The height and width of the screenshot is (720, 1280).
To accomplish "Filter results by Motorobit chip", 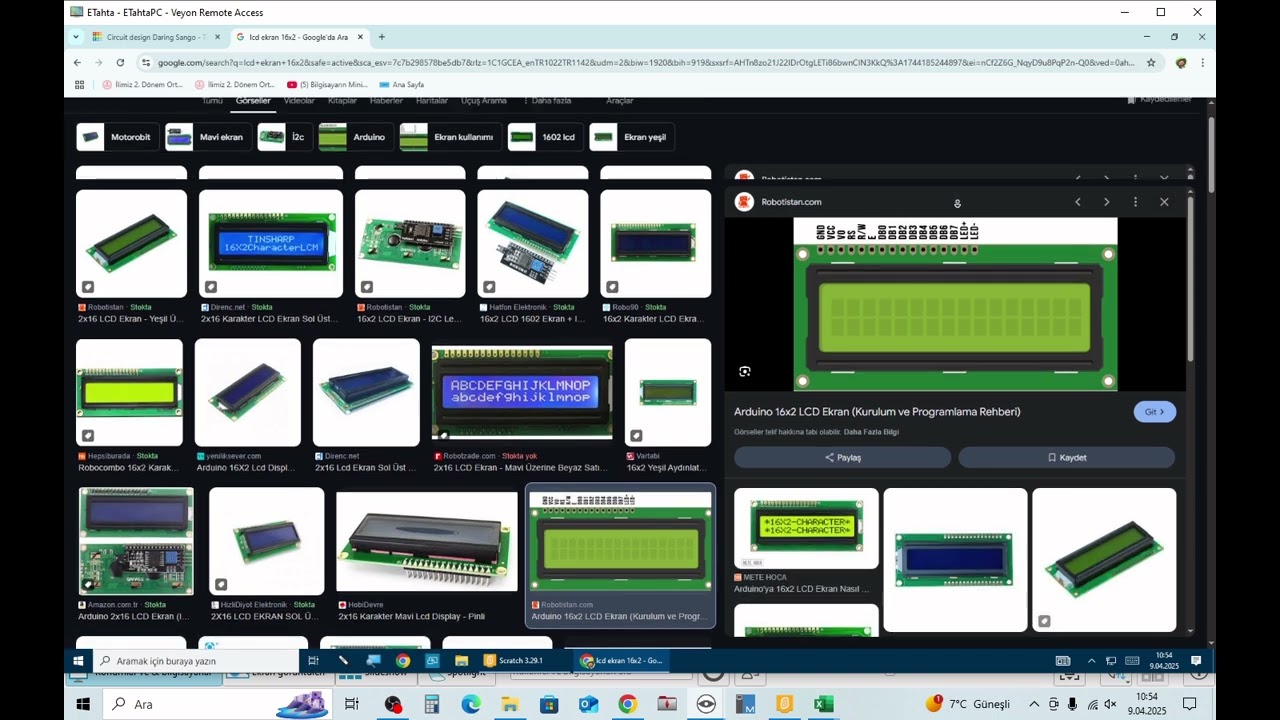I will coord(118,137).
